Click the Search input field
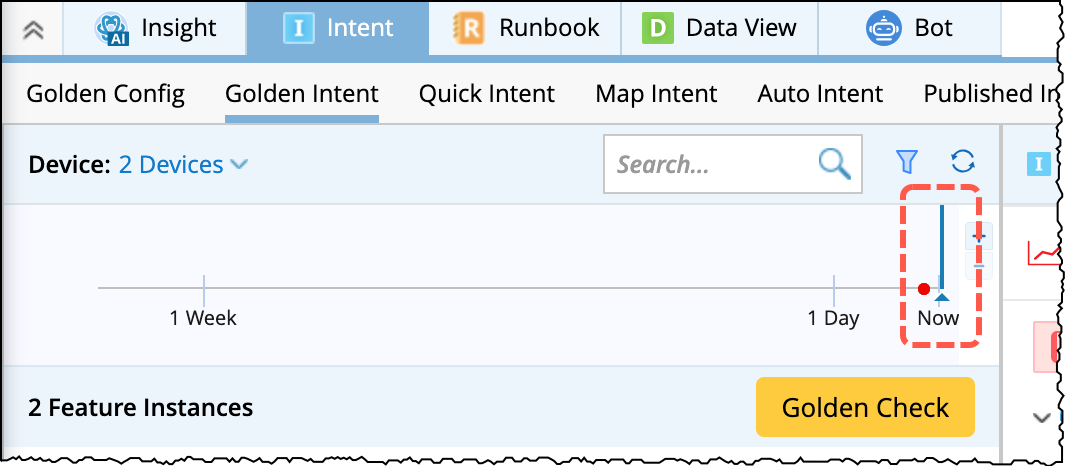The width and height of the screenshot is (1066, 466). [710, 164]
